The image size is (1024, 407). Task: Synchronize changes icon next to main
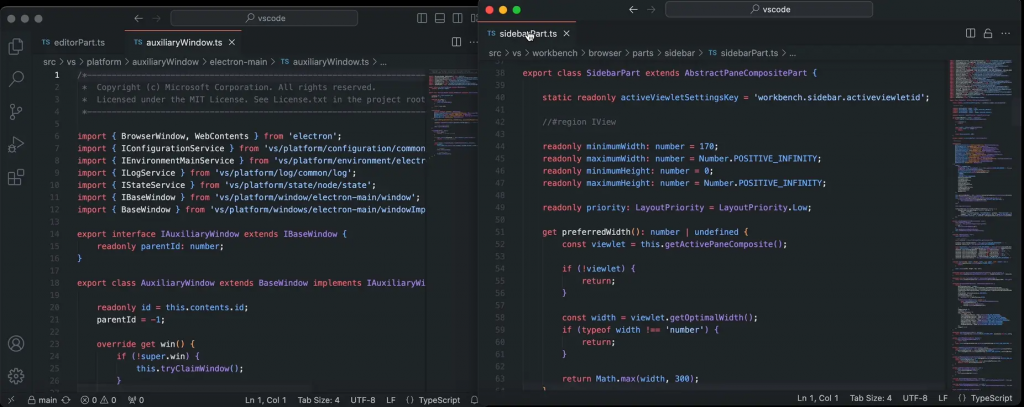click(x=67, y=400)
